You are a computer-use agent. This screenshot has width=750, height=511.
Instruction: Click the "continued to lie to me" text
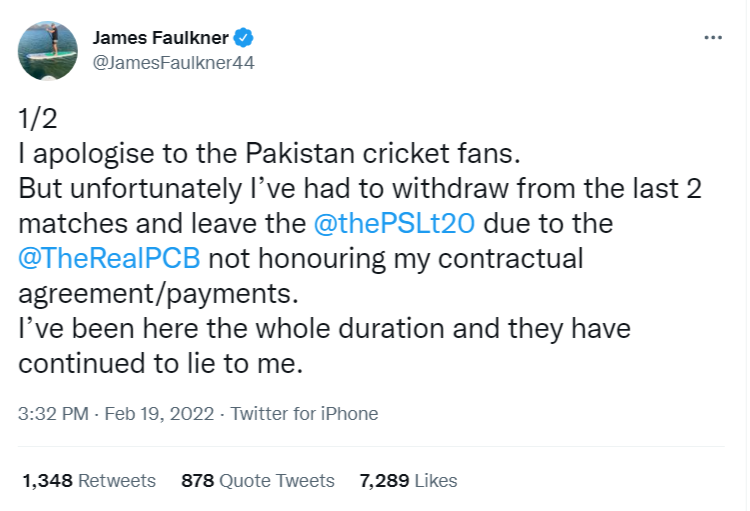pyautogui.click(x=160, y=364)
